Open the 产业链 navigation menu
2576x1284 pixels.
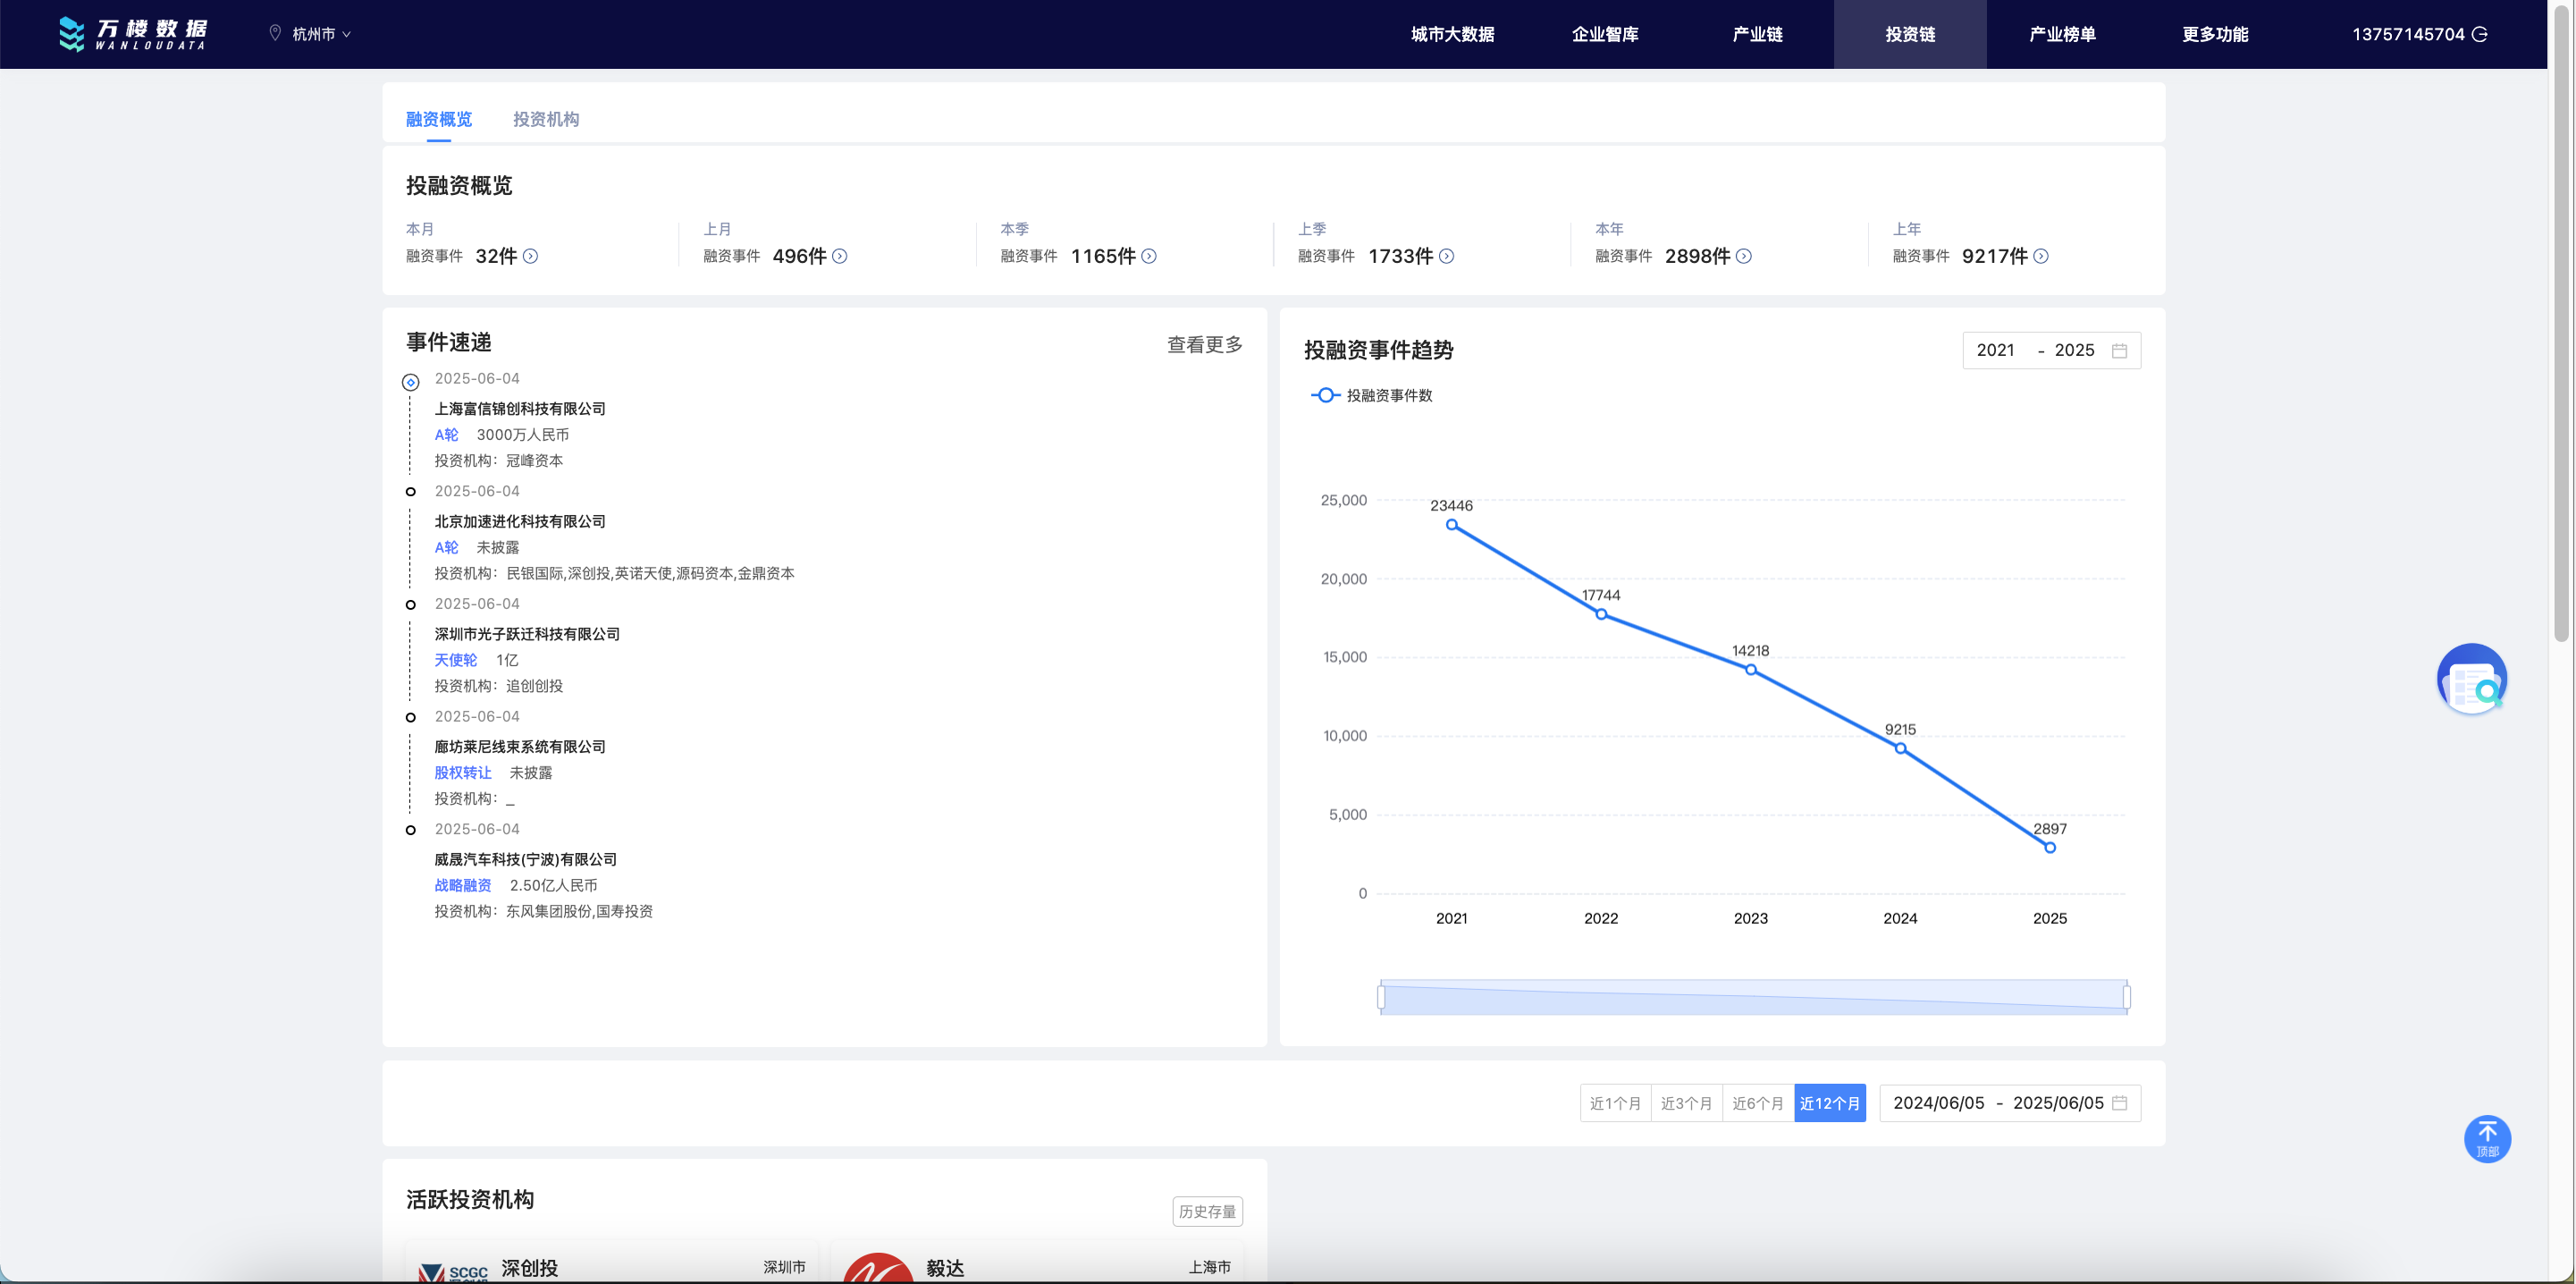[1757, 34]
